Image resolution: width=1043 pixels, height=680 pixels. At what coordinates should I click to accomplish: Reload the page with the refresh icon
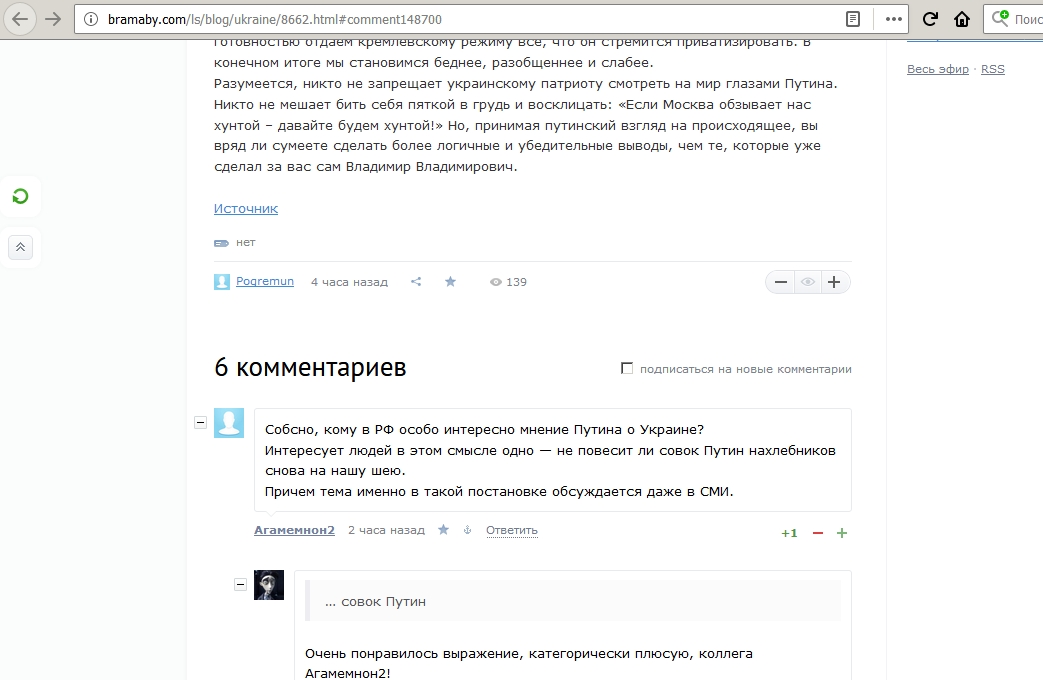tap(930, 19)
